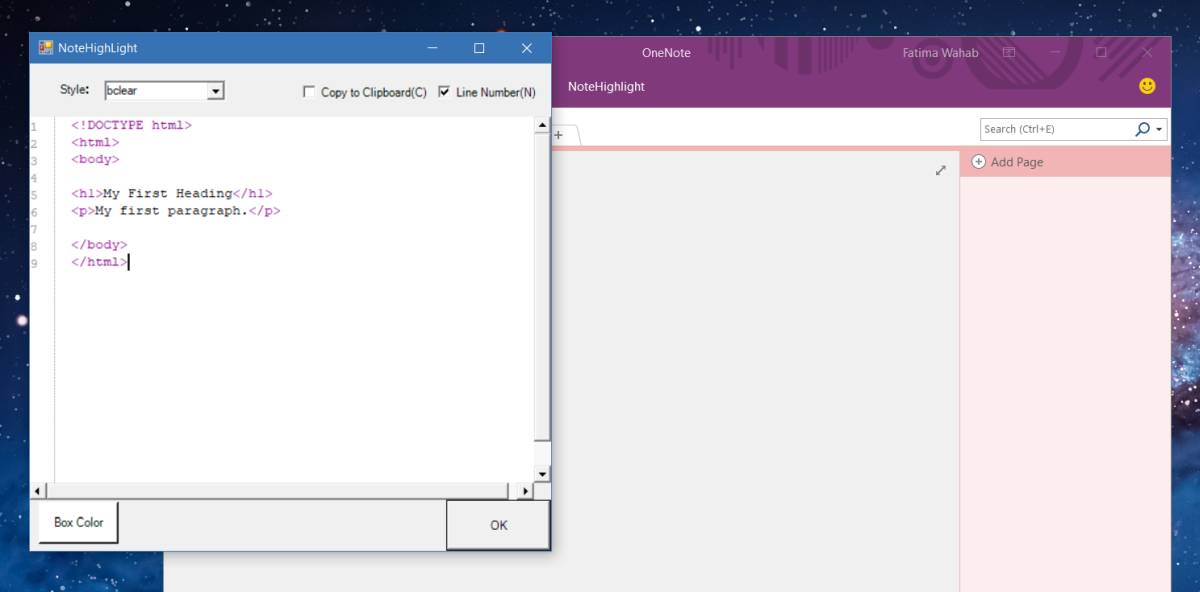This screenshot has width=1200, height=592.
Task: Click the <!DOCTYPE html> code line
Action: coord(131,126)
